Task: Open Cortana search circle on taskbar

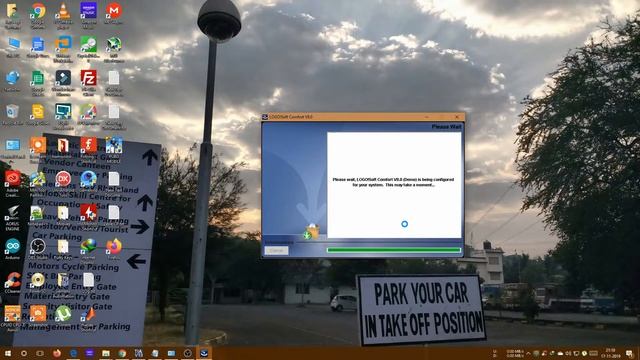Action: [24, 353]
